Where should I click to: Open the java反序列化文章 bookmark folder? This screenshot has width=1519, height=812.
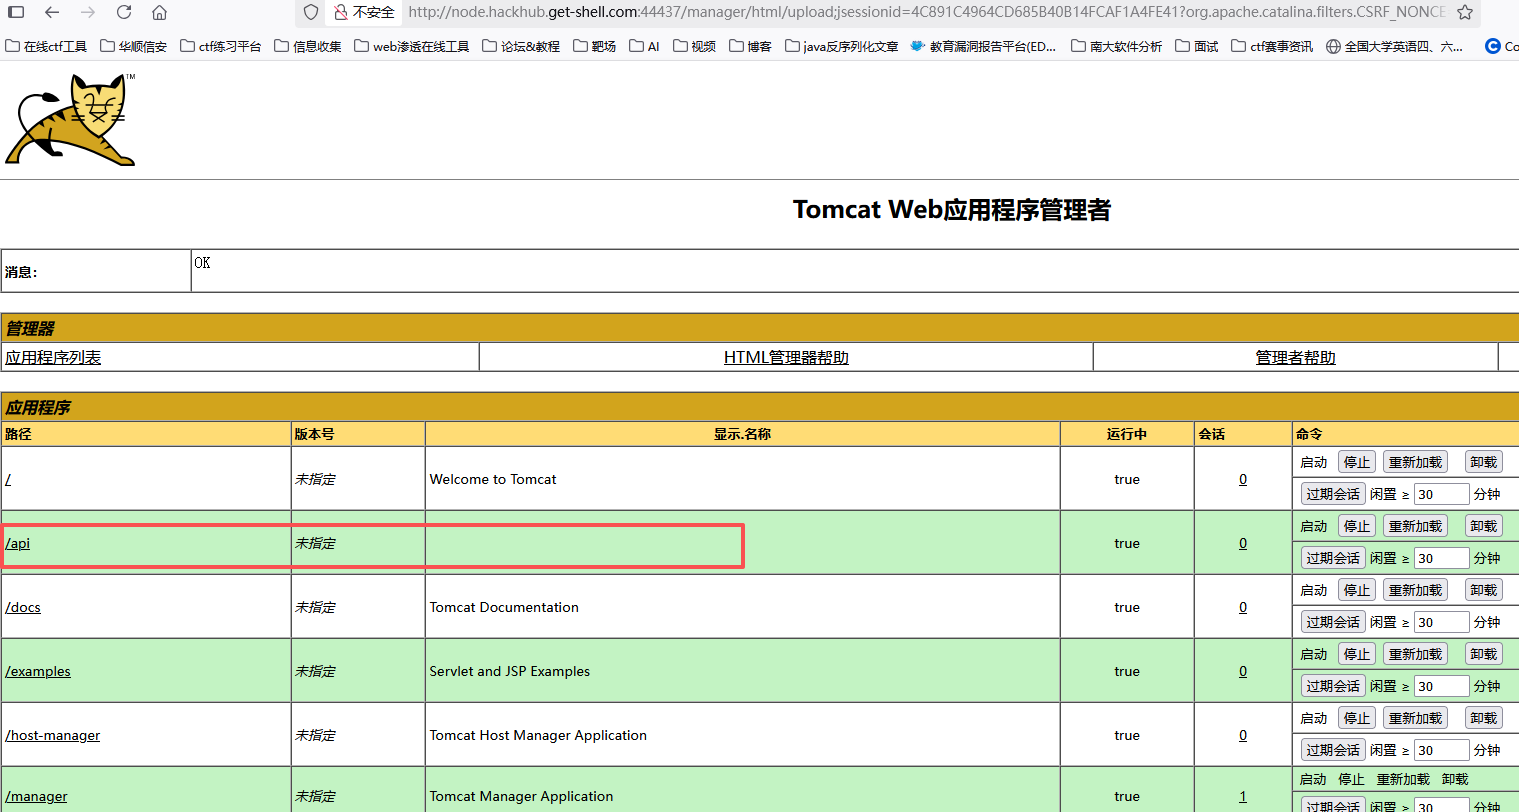pos(842,46)
